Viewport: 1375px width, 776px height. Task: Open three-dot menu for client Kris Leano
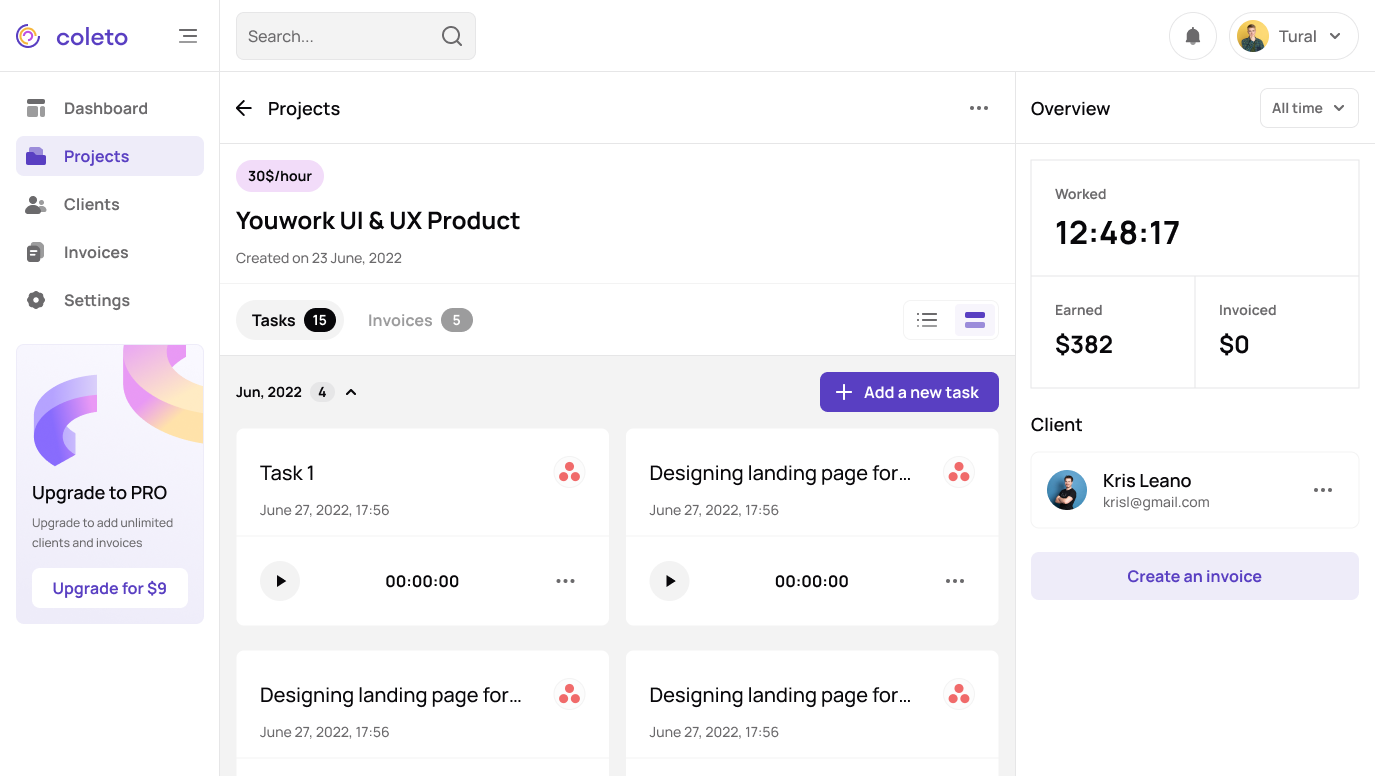(x=1322, y=490)
